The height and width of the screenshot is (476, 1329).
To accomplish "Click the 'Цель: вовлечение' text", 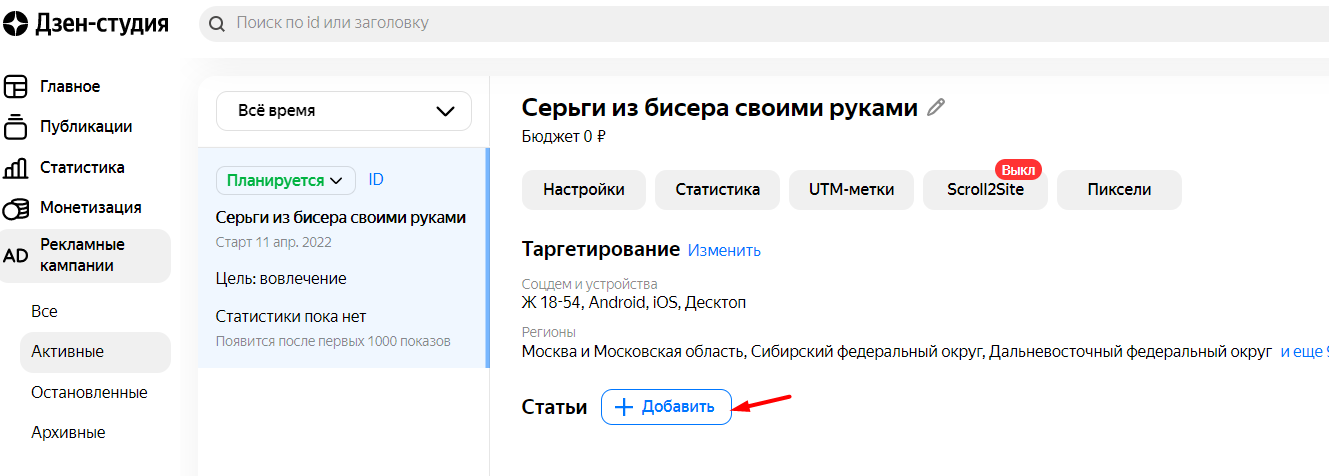I will 281,278.
